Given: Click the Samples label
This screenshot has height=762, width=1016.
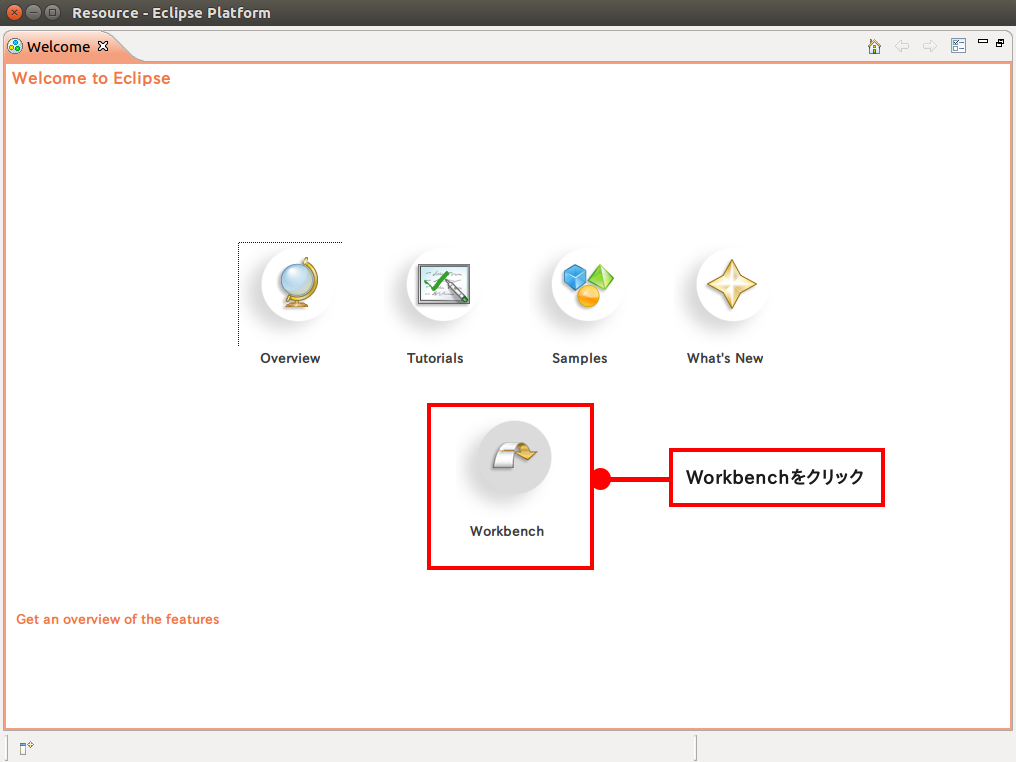Looking at the screenshot, I should (x=580, y=358).
